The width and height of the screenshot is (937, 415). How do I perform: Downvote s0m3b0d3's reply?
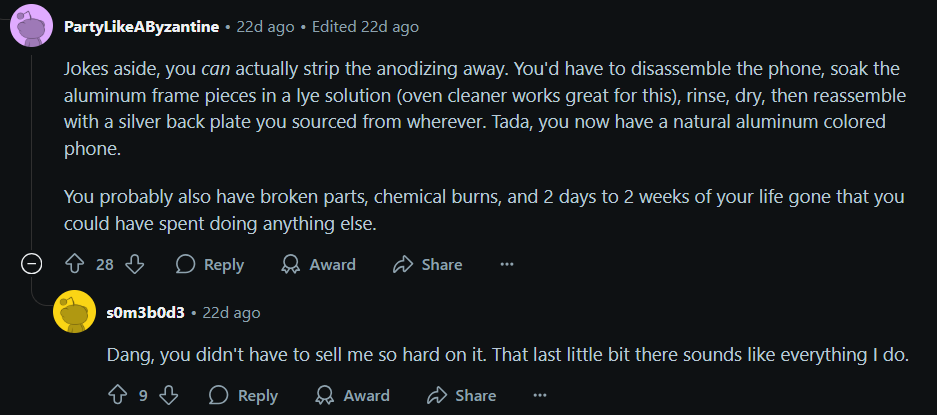(x=169, y=395)
